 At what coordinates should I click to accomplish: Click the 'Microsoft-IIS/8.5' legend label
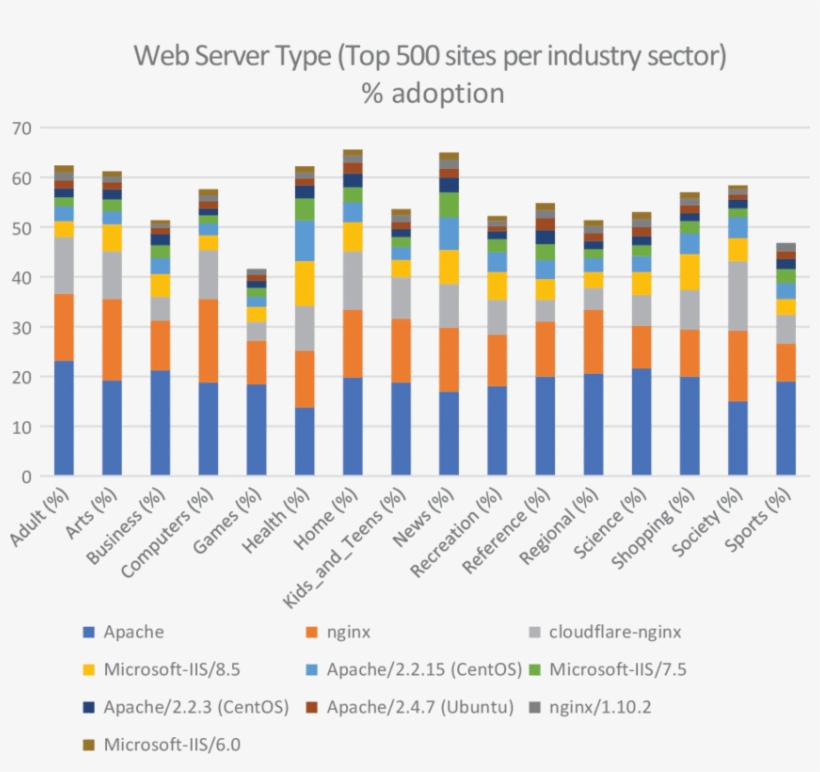point(172,669)
